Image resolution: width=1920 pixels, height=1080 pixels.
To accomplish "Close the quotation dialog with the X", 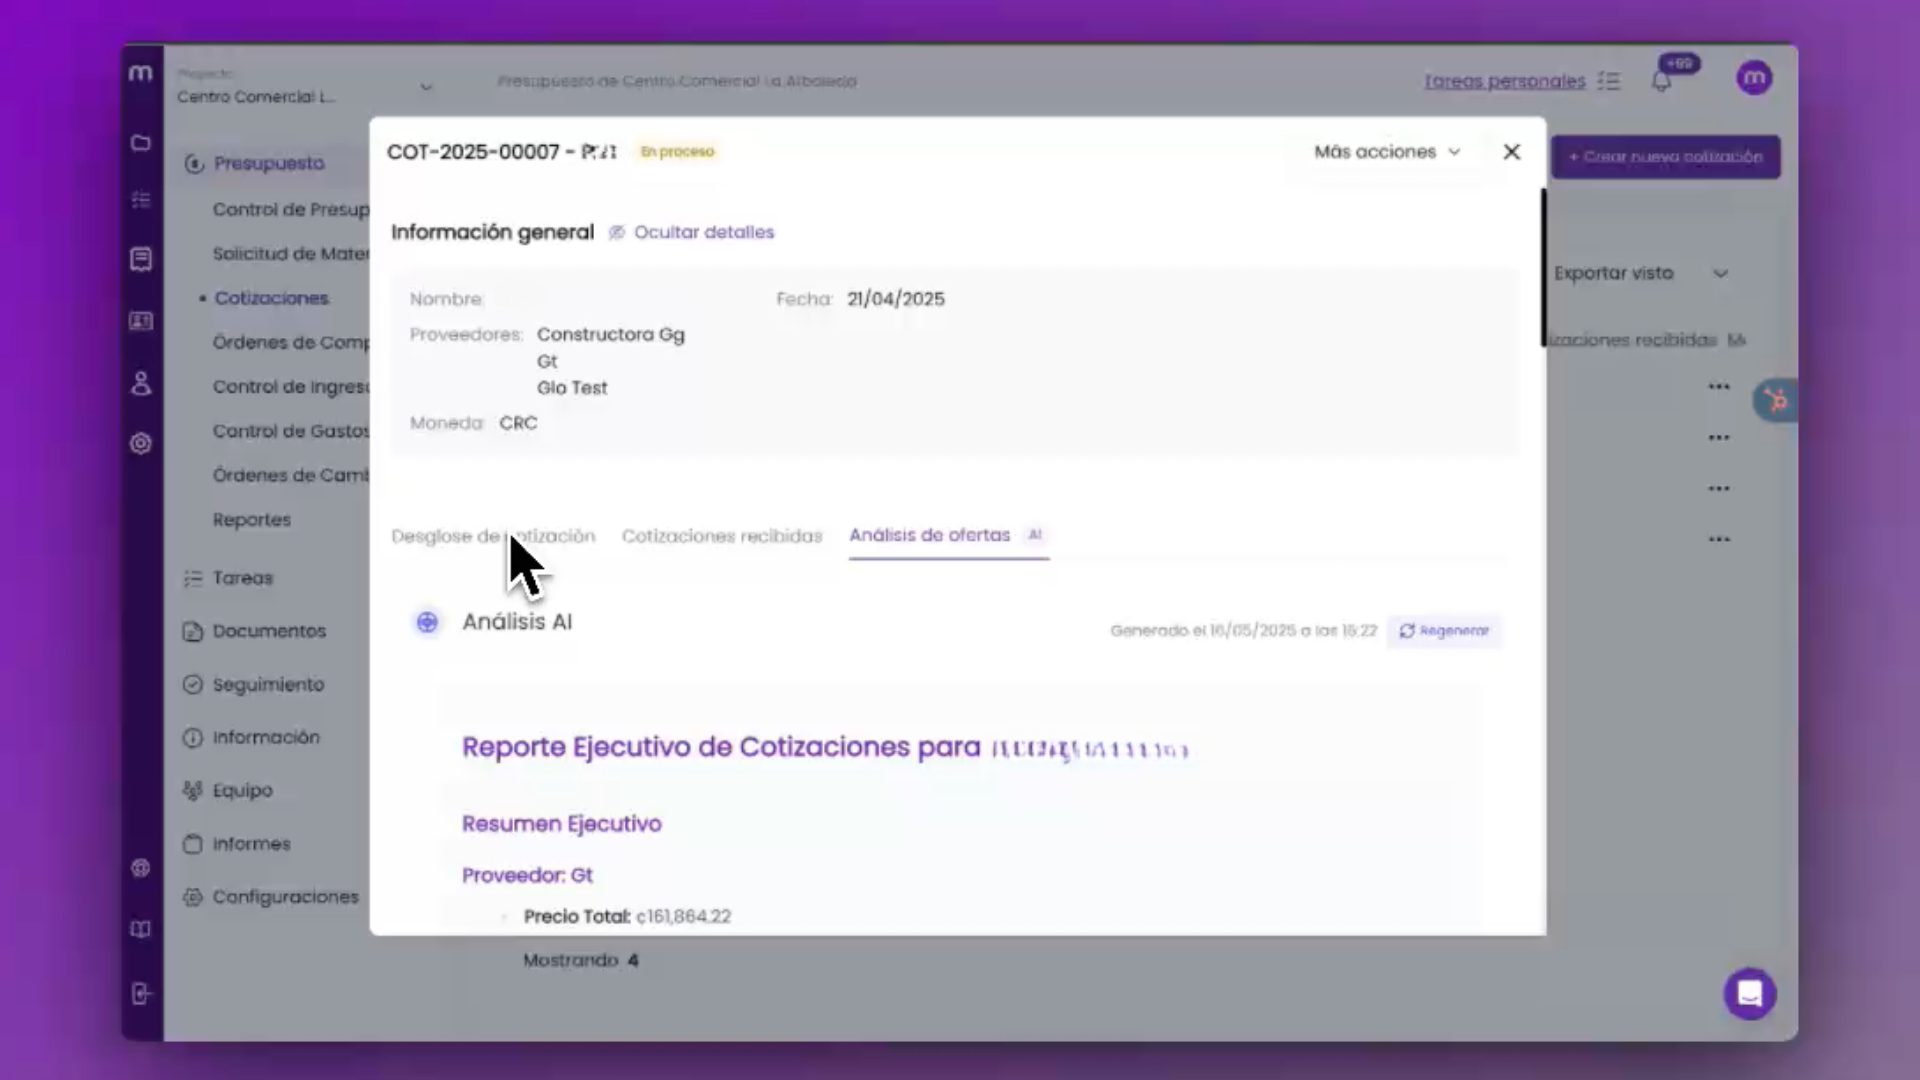I will 1512,152.
